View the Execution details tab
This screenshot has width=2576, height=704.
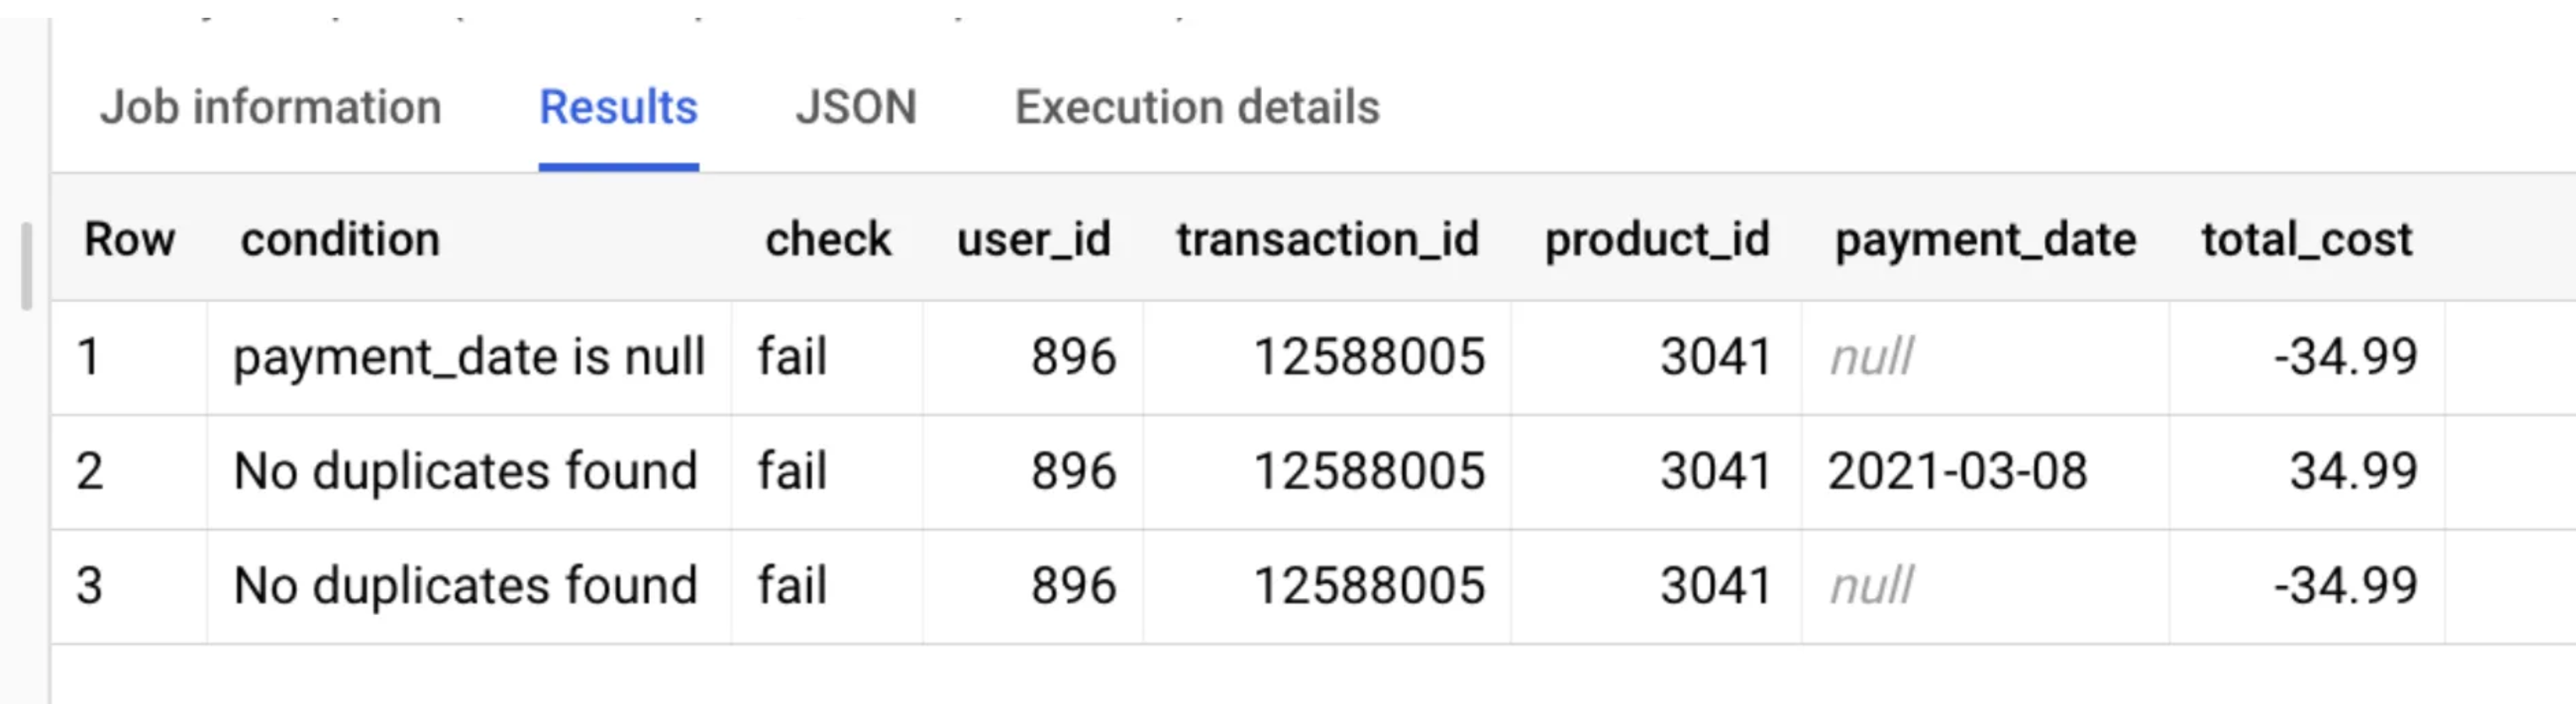point(1197,107)
